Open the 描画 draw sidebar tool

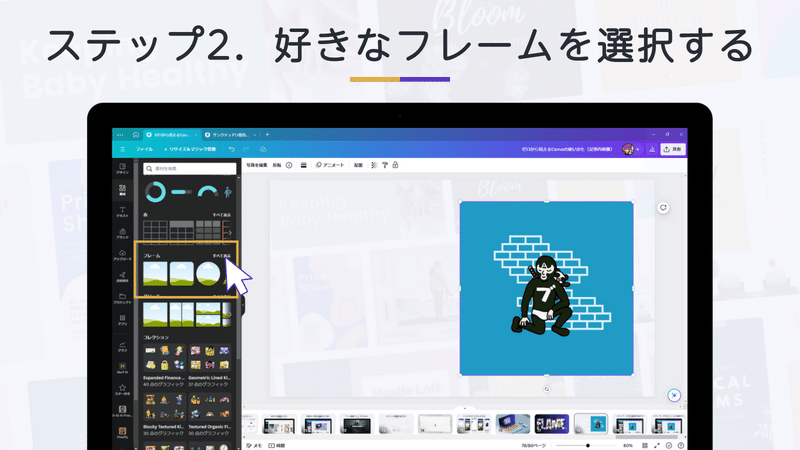click(x=122, y=277)
